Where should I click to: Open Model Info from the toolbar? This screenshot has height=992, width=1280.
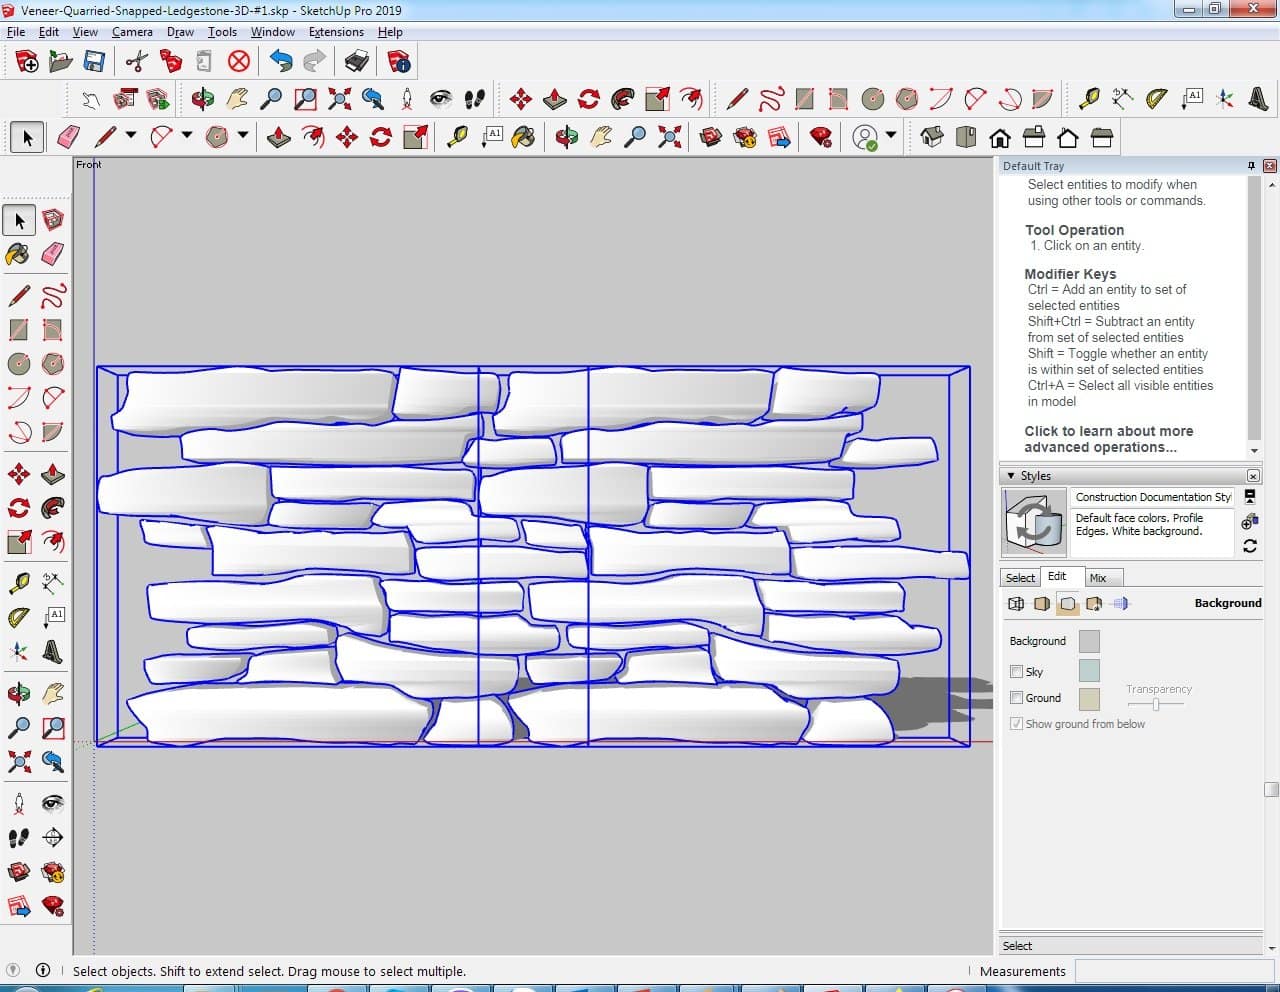pyautogui.click(x=399, y=62)
